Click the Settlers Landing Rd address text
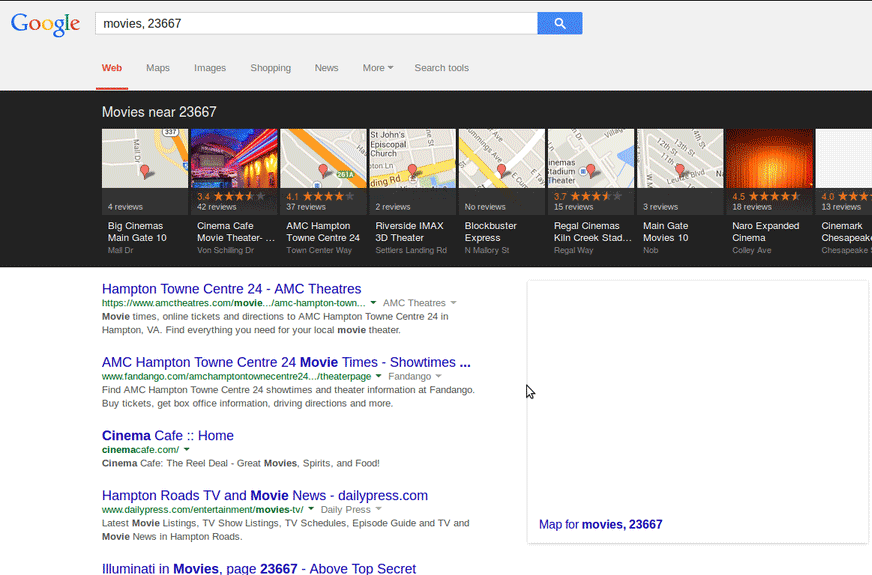Image resolution: width=872 pixels, height=575 pixels. (x=411, y=250)
